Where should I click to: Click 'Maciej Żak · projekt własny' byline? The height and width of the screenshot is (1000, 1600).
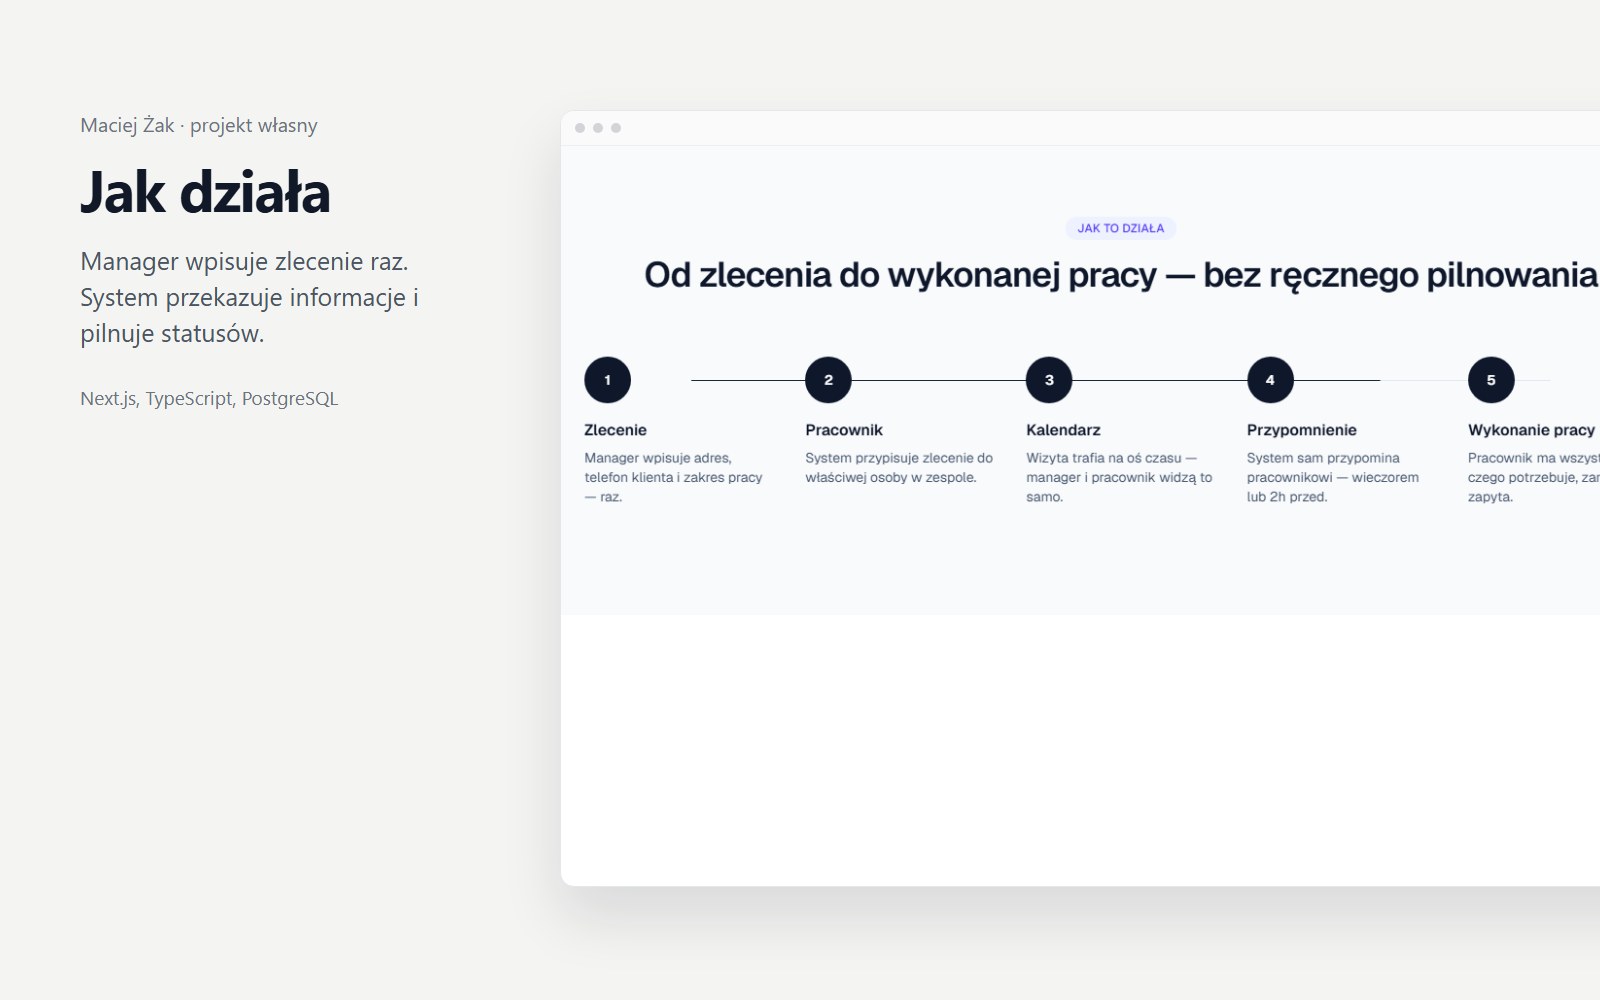pyautogui.click(x=199, y=125)
